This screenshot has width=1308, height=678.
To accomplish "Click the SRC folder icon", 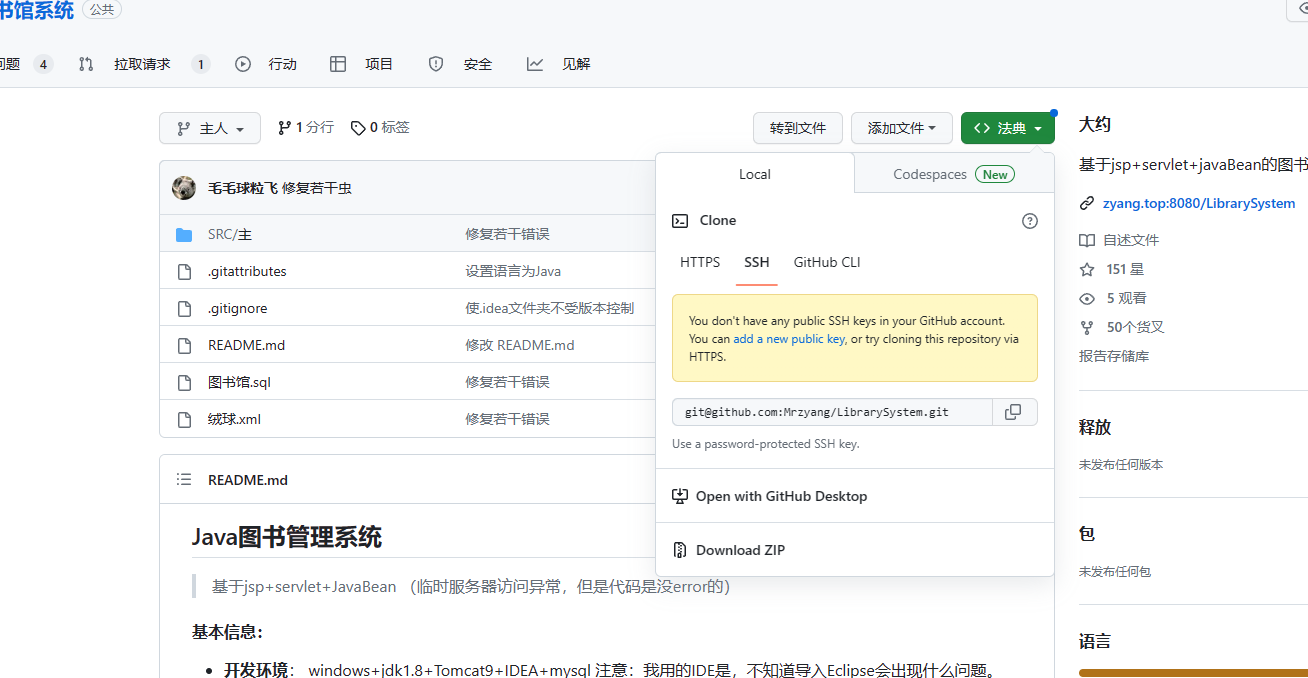I will pyautogui.click(x=184, y=235).
